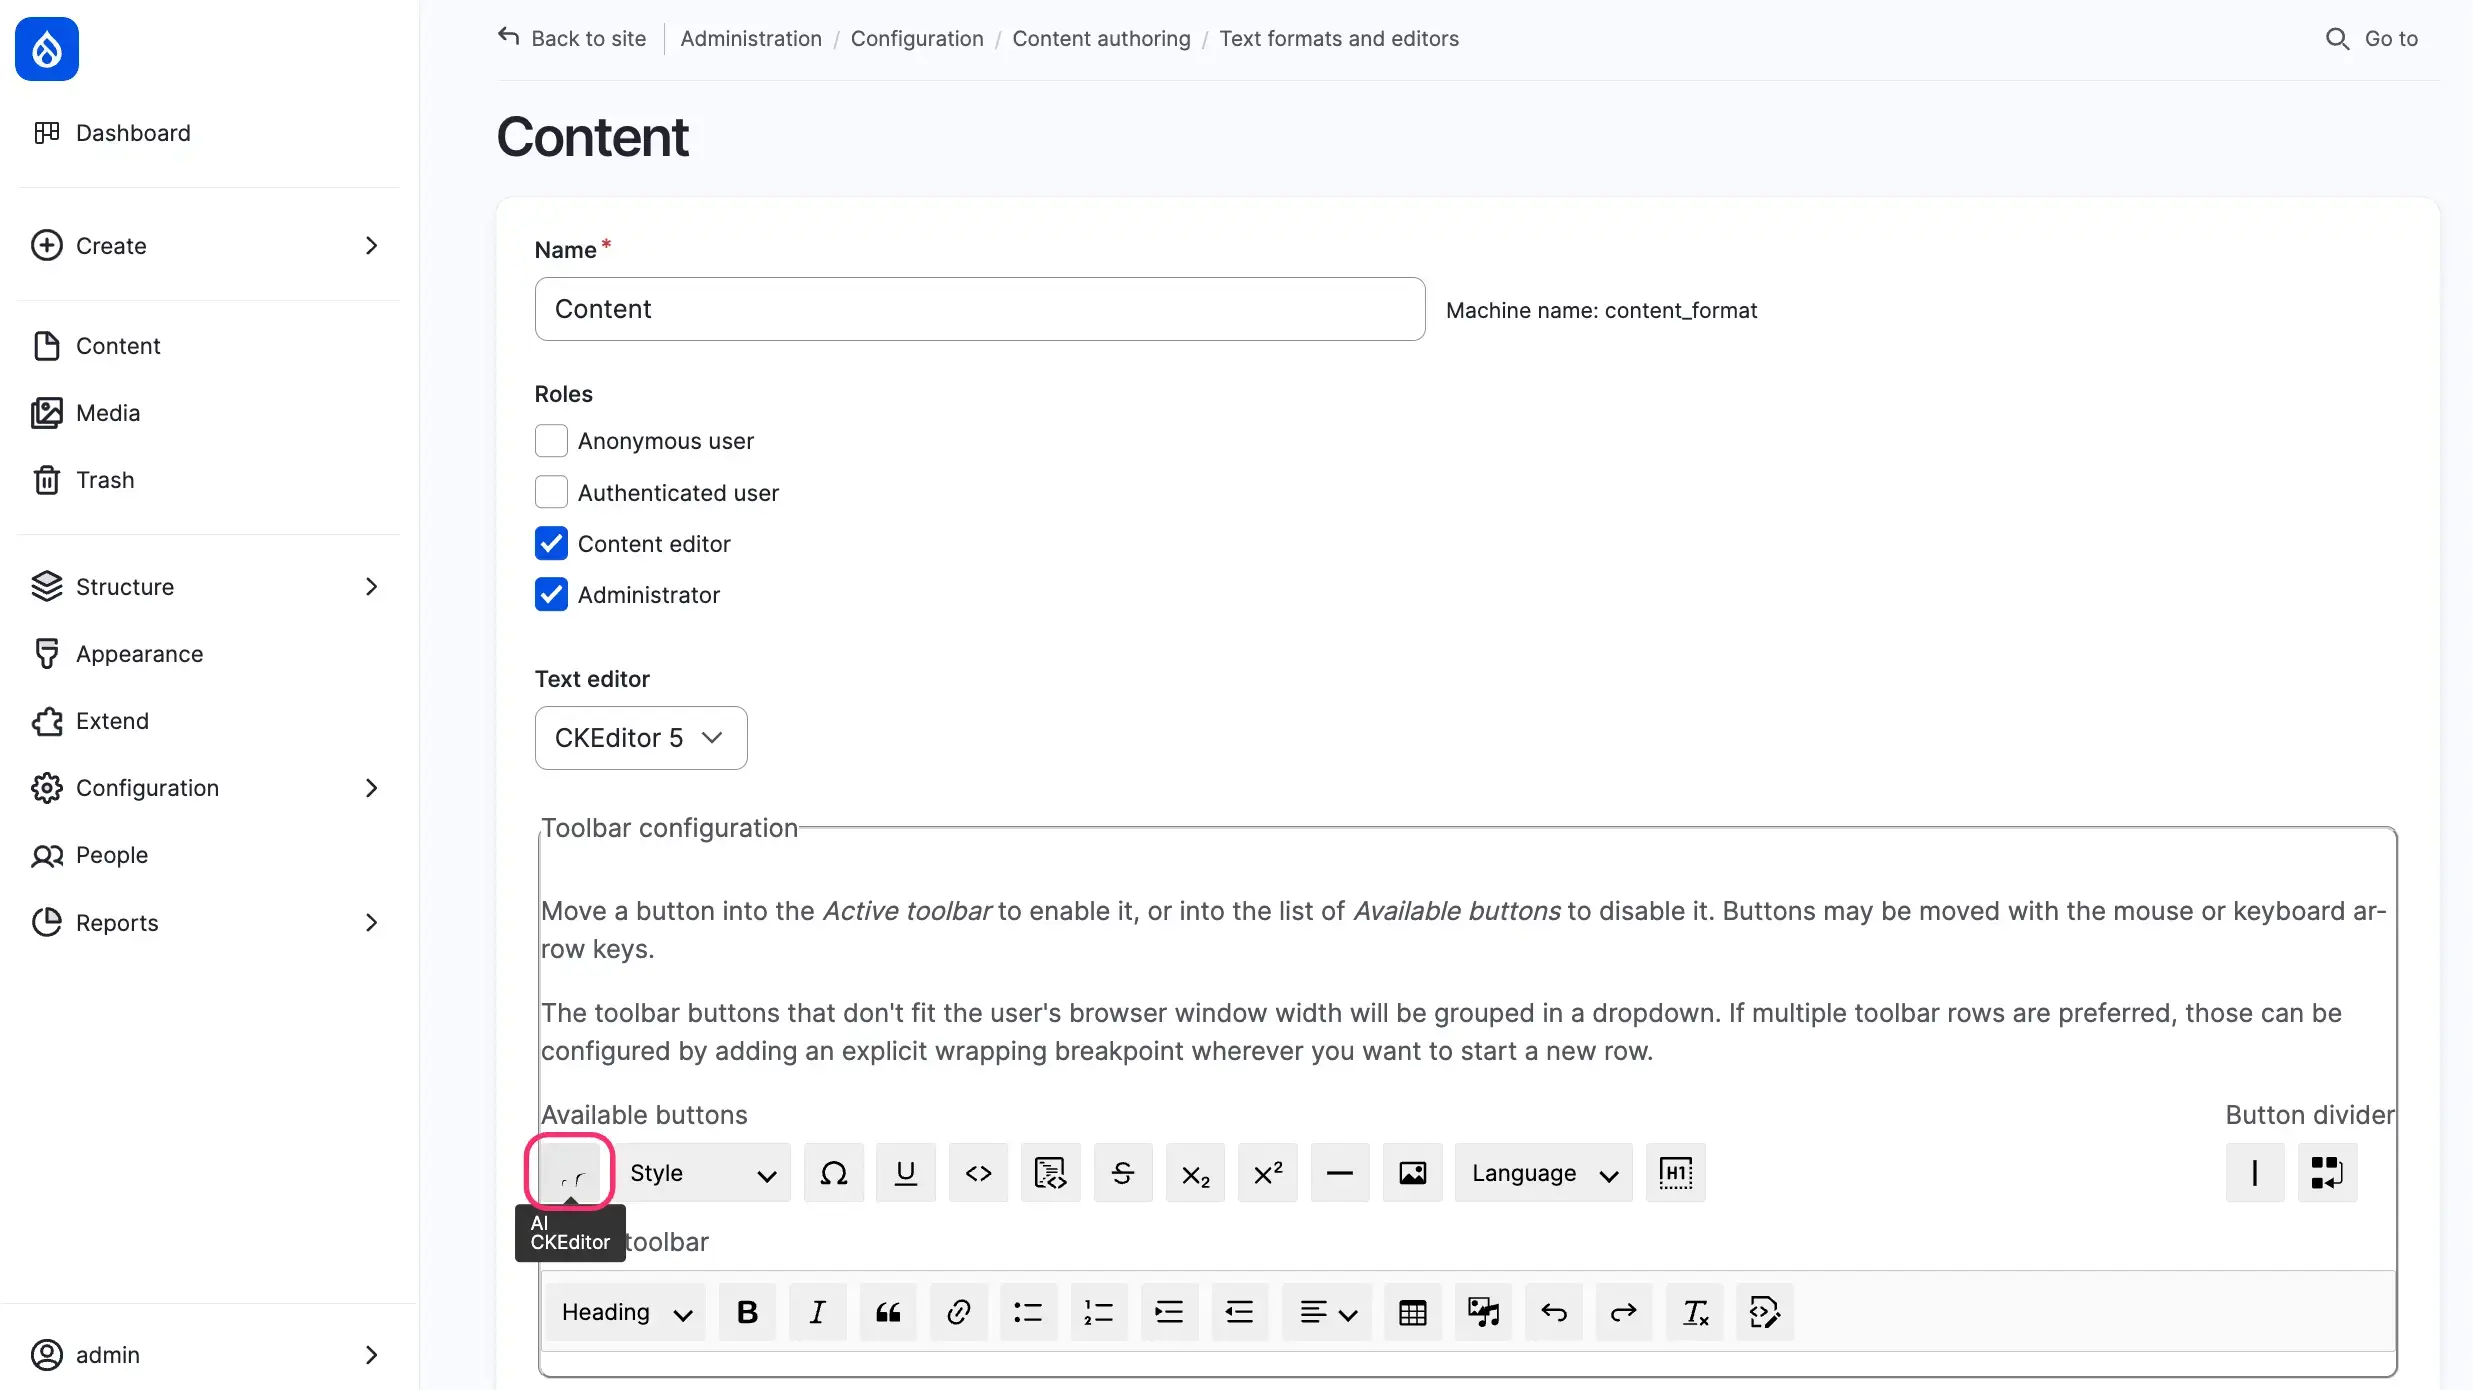
Task: Click the strikethrough toolbar button
Action: [x=1122, y=1172]
